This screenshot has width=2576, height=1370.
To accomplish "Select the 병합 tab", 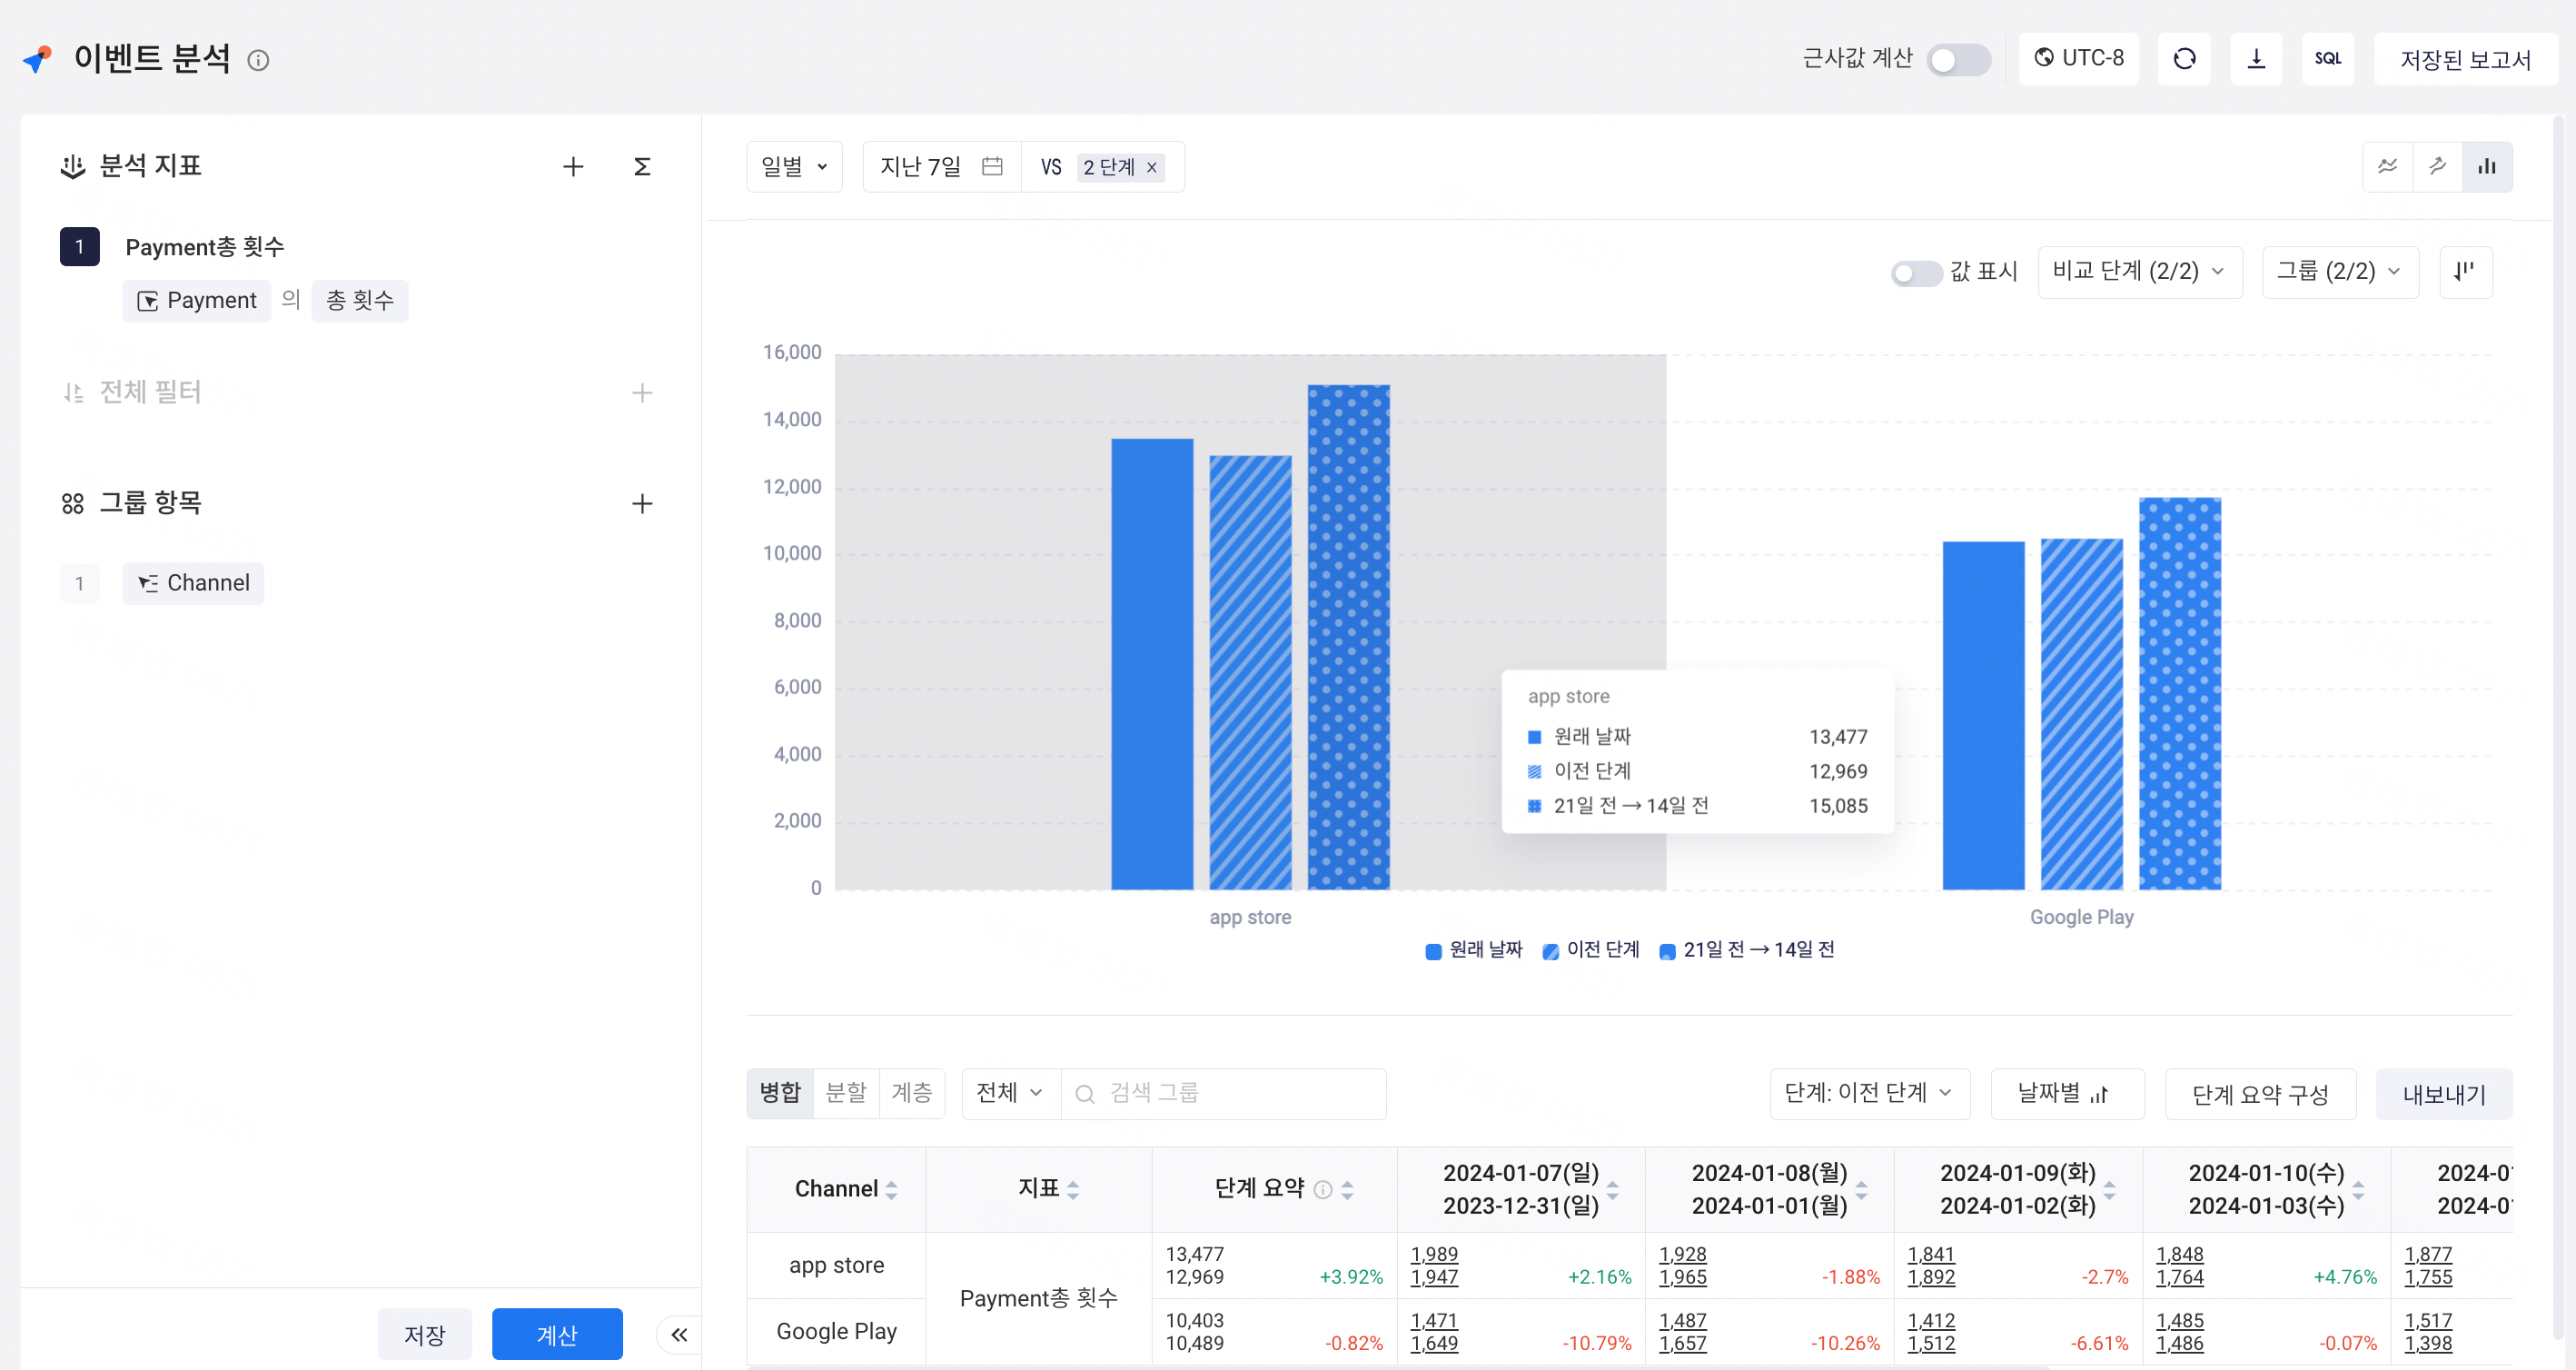I will click(x=780, y=1093).
